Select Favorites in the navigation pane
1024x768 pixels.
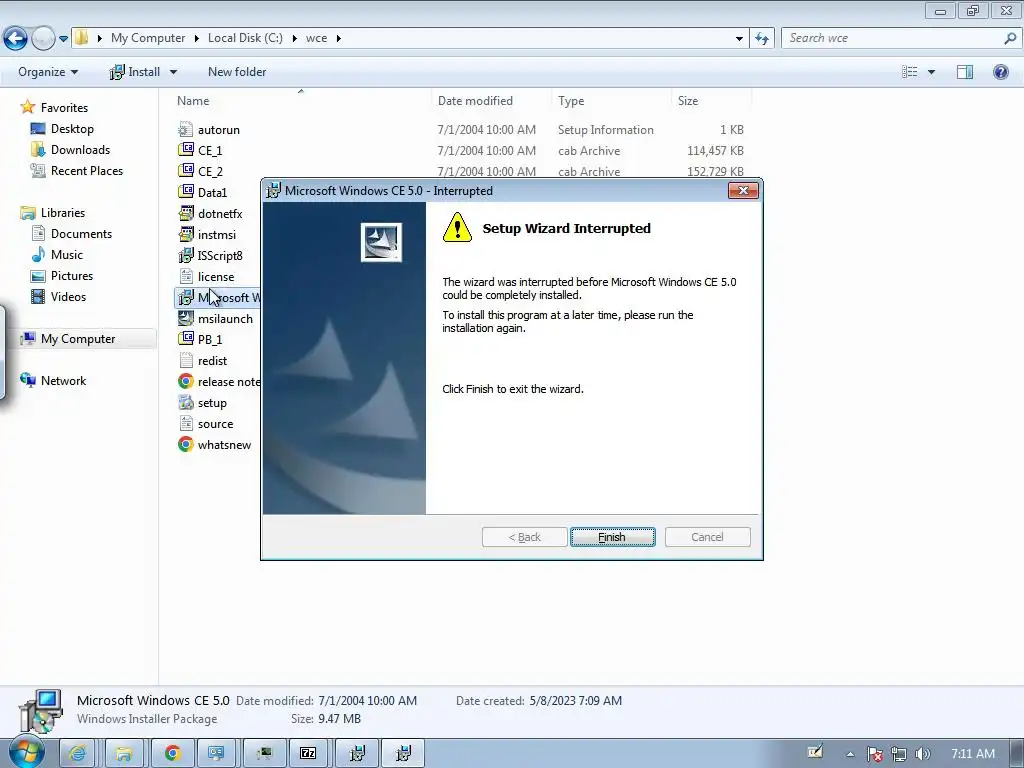tap(64, 108)
